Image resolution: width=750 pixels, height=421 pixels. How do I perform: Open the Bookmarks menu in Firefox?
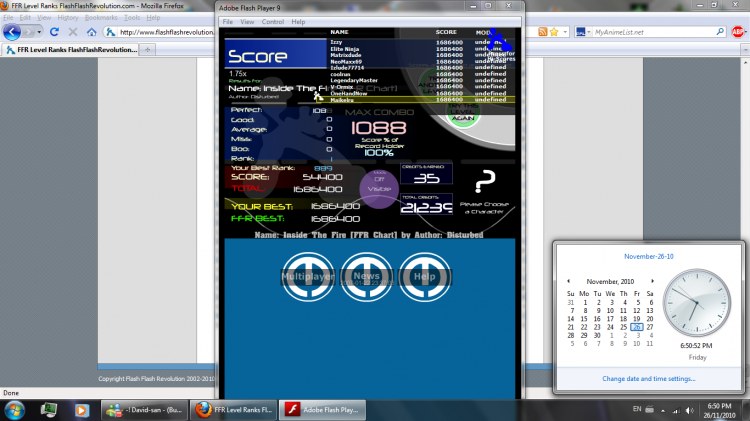coord(101,18)
